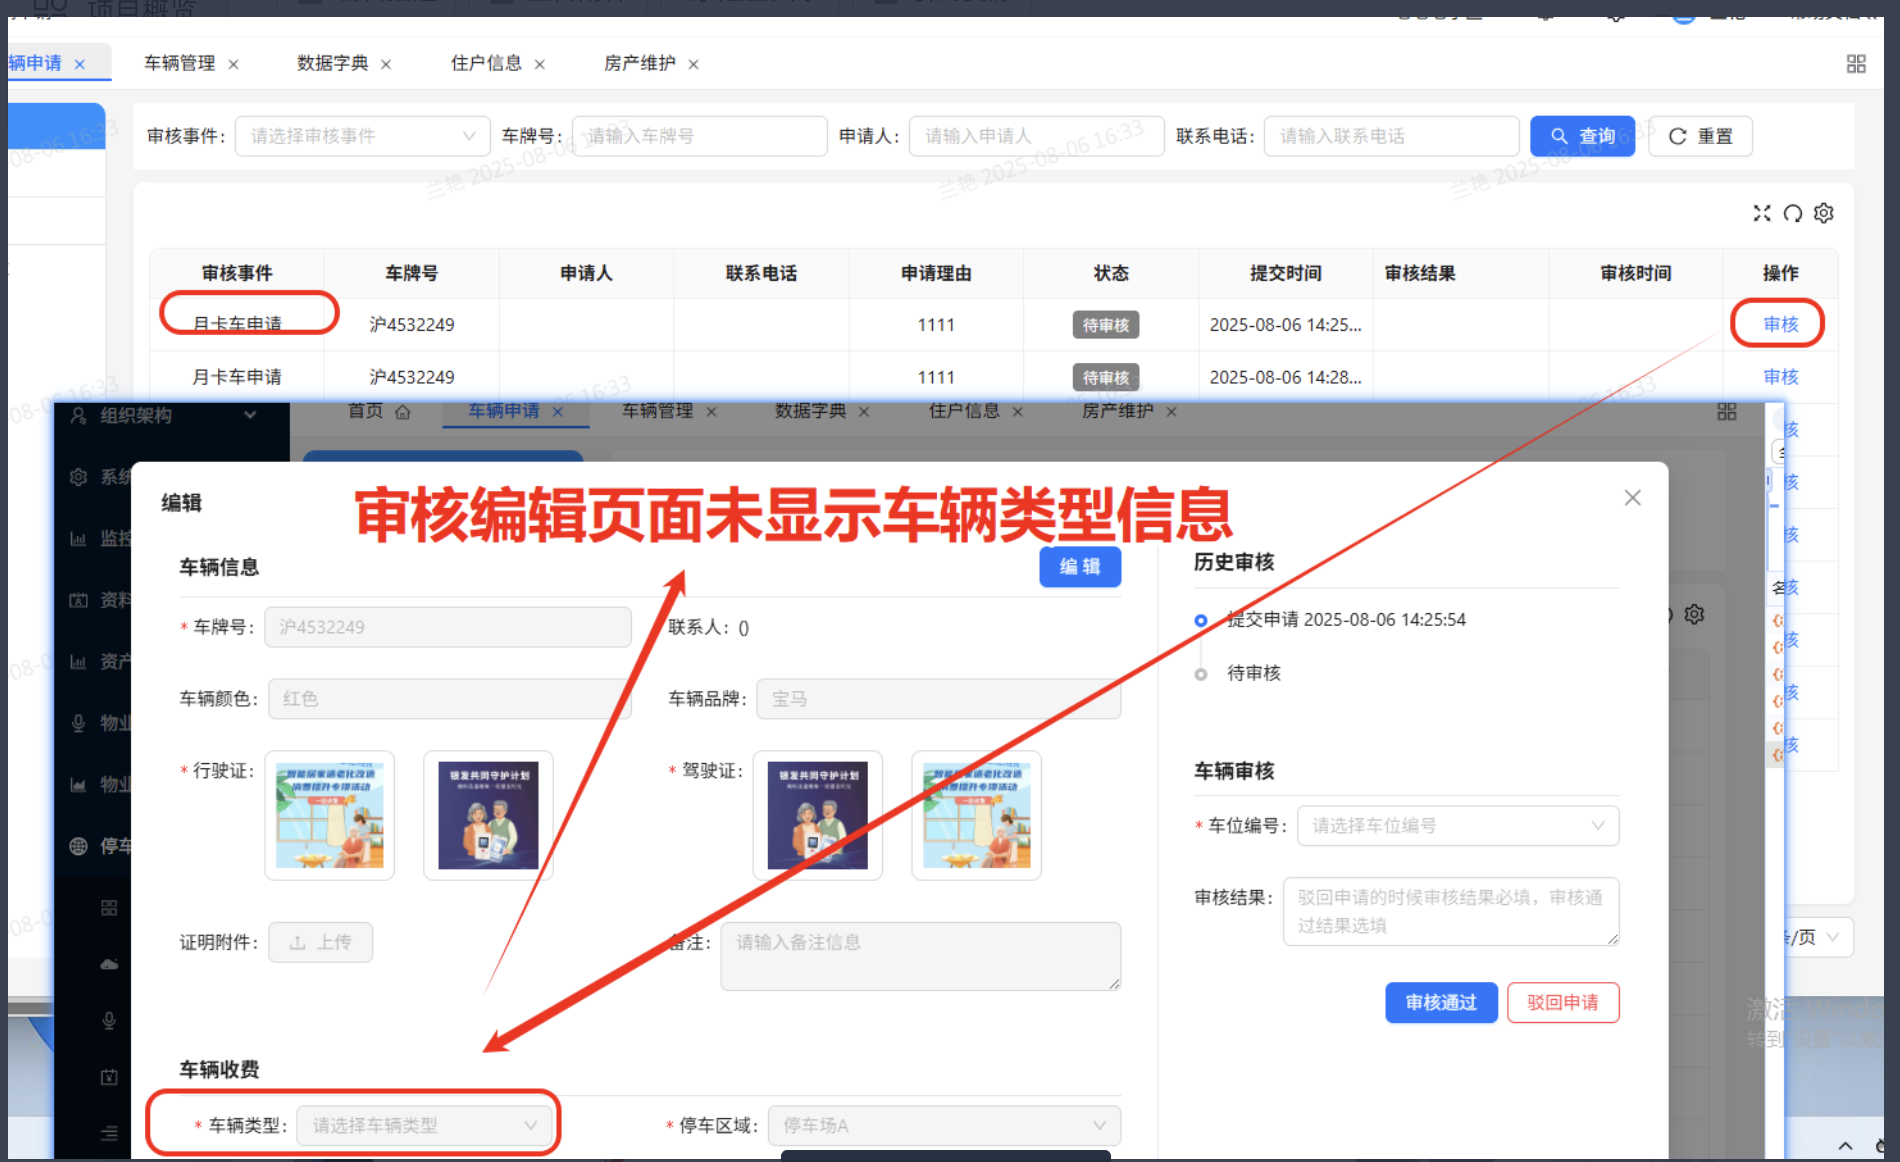Close the 车辆管理 tab with its X icon
1900x1162 pixels.
click(x=233, y=64)
